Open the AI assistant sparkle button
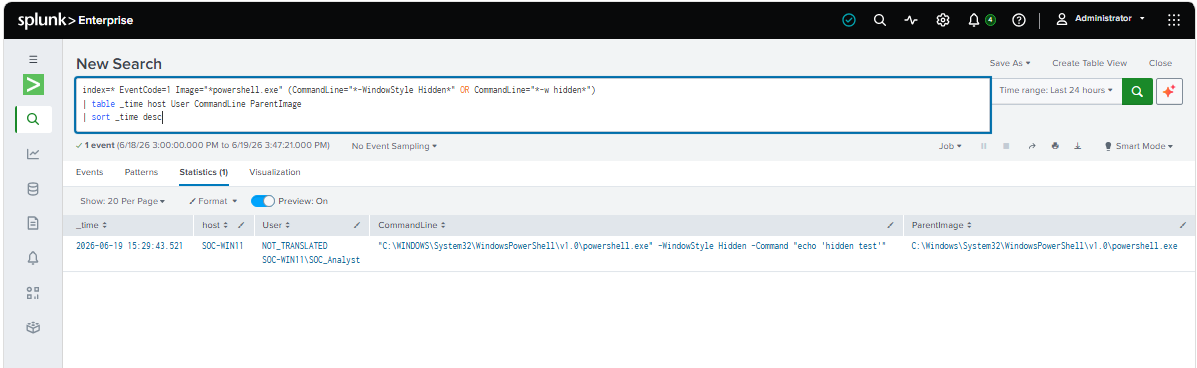Screen dimensions: 1197x368 point(1169,91)
